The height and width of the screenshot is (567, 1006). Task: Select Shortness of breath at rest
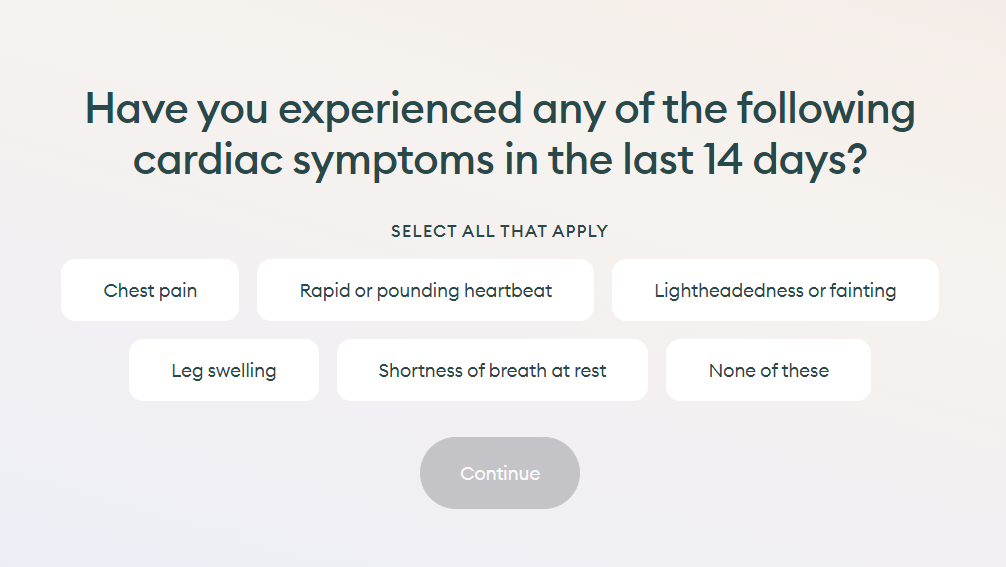click(492, 371)
